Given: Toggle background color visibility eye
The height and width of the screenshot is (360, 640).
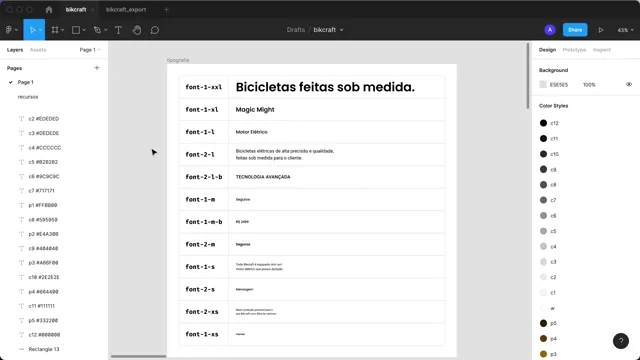Looking at the screenshot, I should click(629, 84).
